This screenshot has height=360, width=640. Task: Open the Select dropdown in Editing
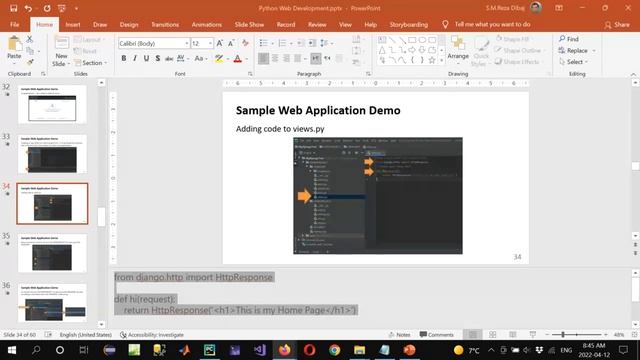click(574, 62)
